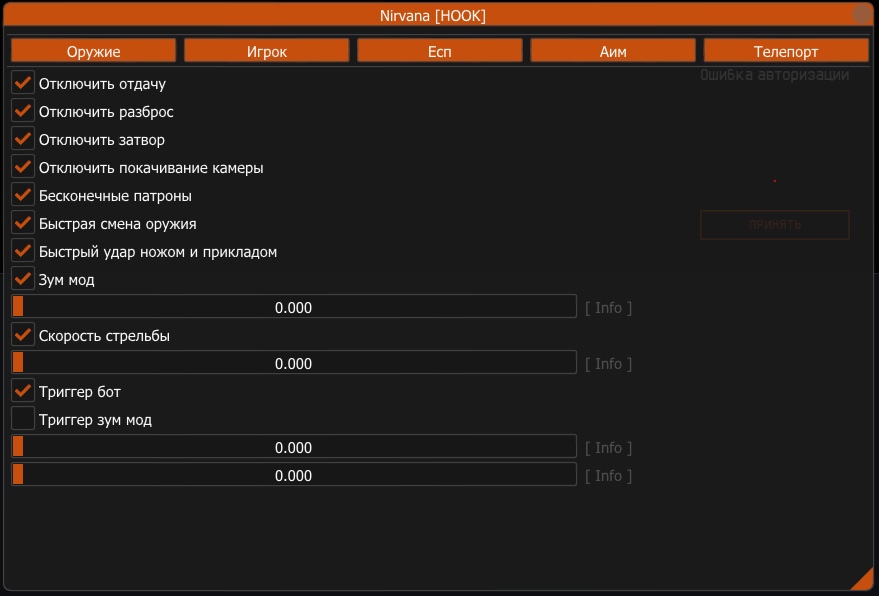The width and height of the screenshot is (879, 596).
Task: Click the Ошибка авторизации message
Action: tap(774, 75)
